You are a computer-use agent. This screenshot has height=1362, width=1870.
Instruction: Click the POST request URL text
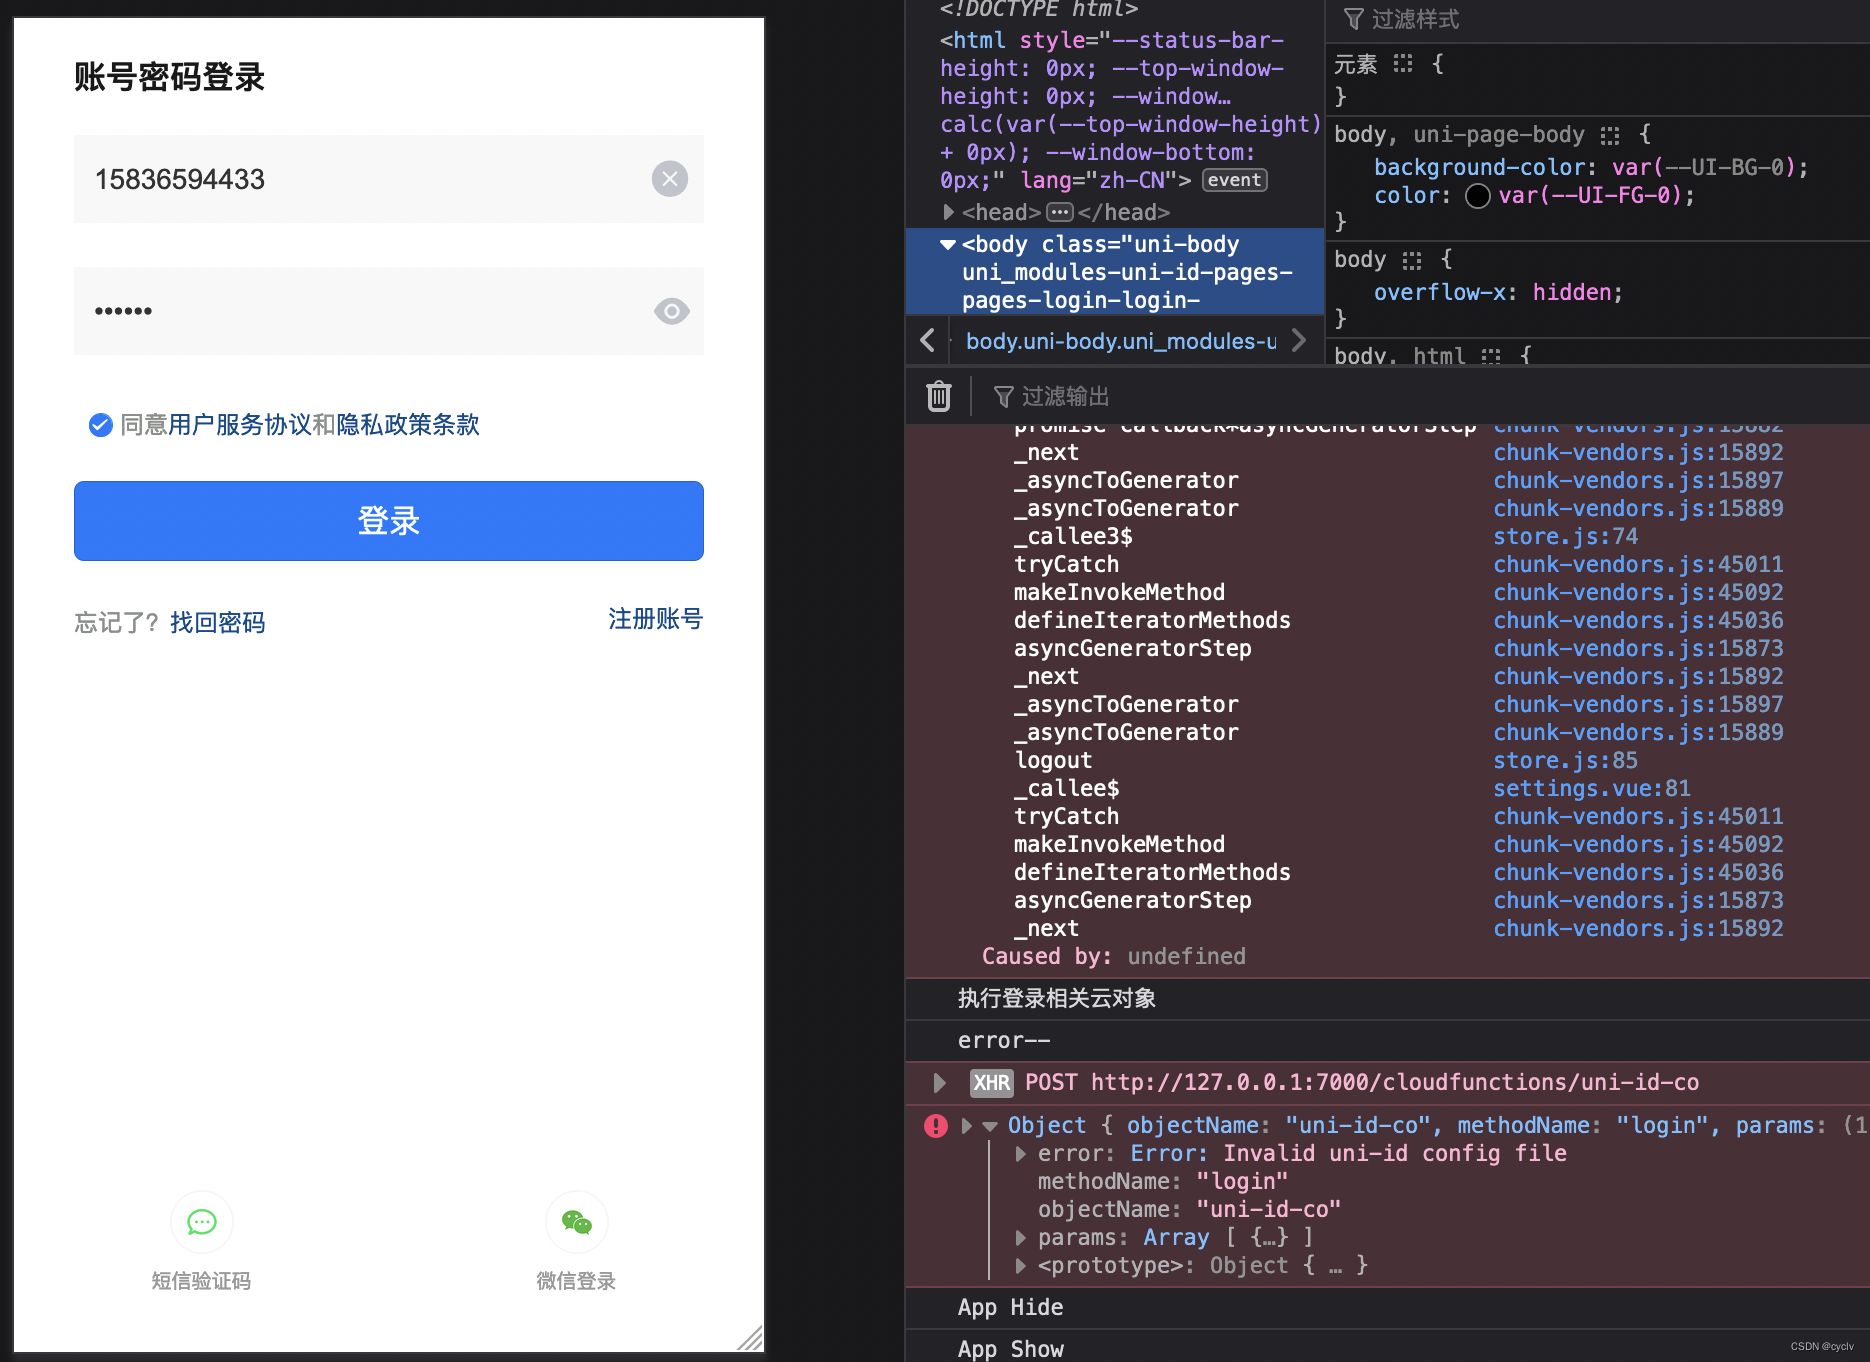coord(1394,1083)
